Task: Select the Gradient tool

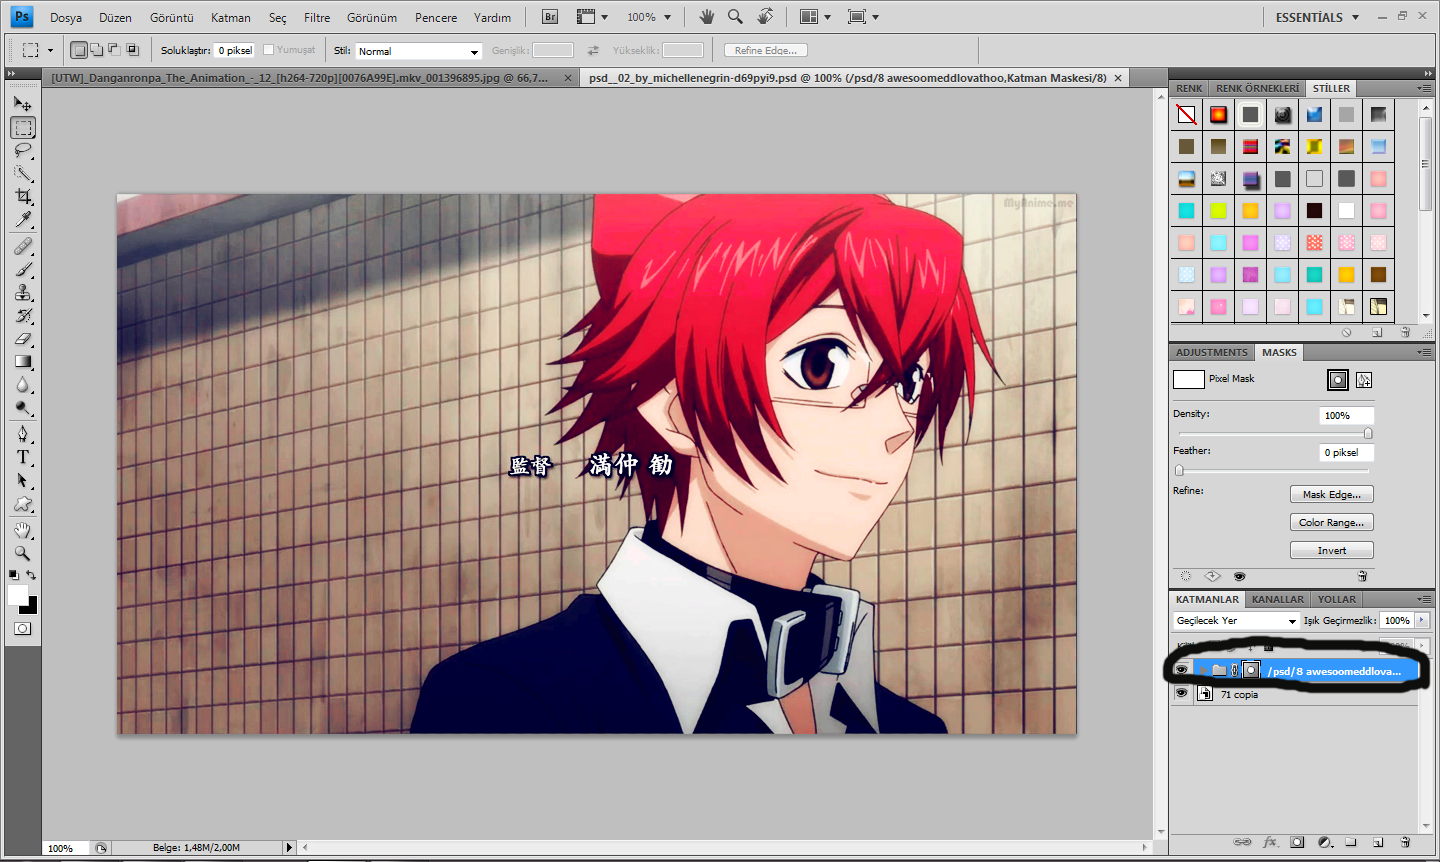Action: click(23, 361)
